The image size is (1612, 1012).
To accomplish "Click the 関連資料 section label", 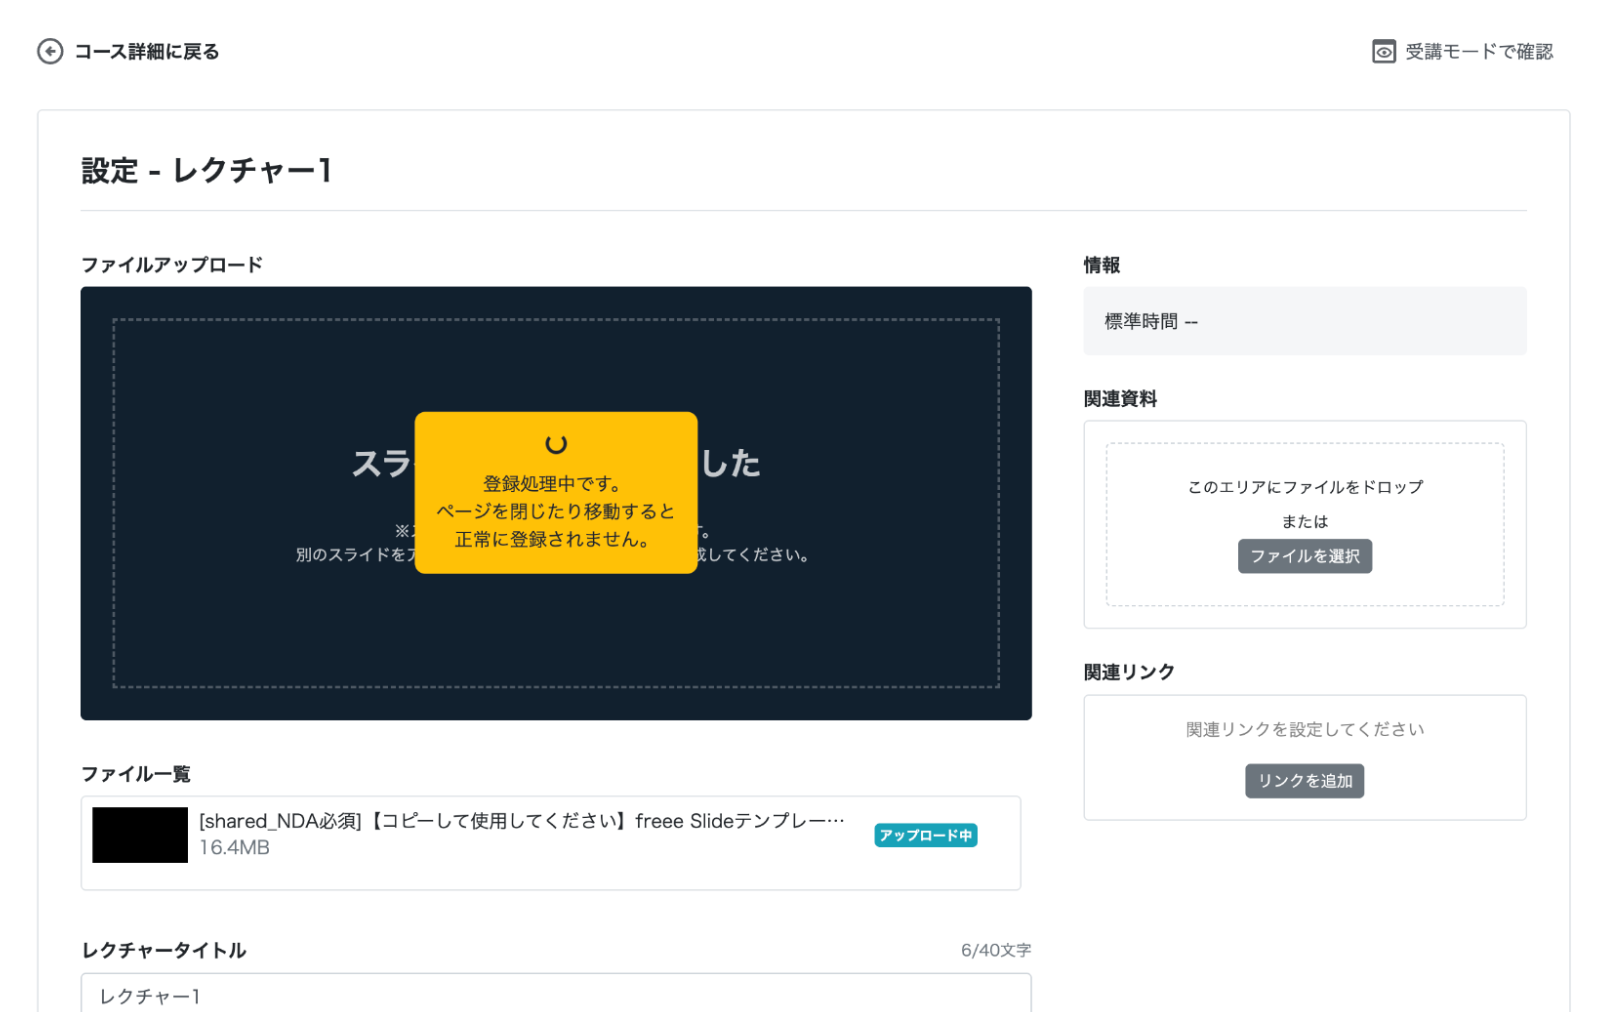I will click(1120, 399).
